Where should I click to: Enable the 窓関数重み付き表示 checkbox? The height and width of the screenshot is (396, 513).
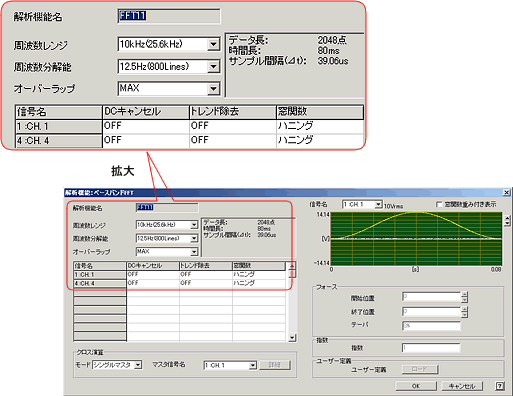pos(439,204)
